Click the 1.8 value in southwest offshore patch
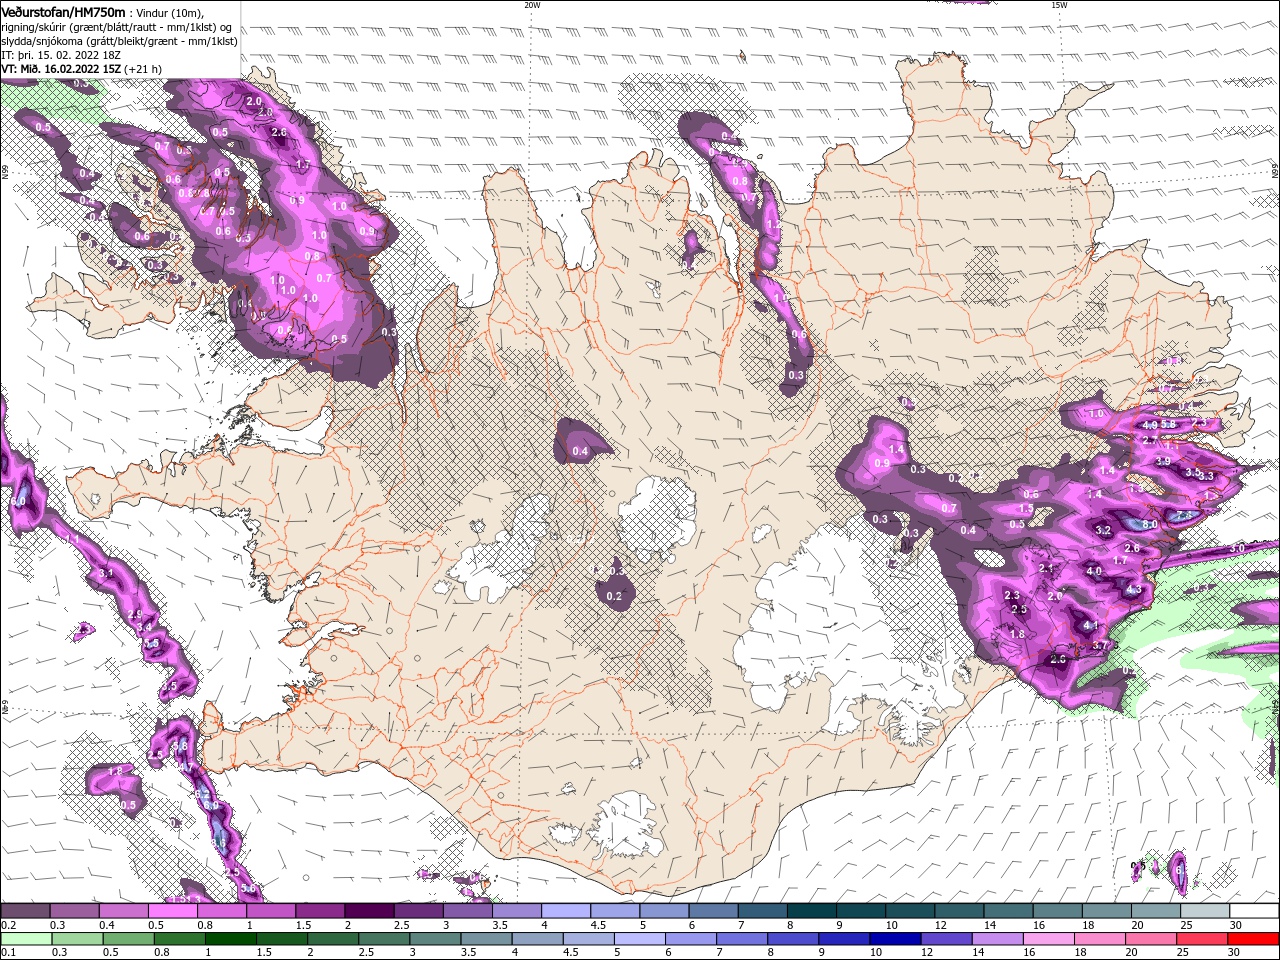Image resolution: width=1280 pixels, height=960 pixels. (114, 771)
